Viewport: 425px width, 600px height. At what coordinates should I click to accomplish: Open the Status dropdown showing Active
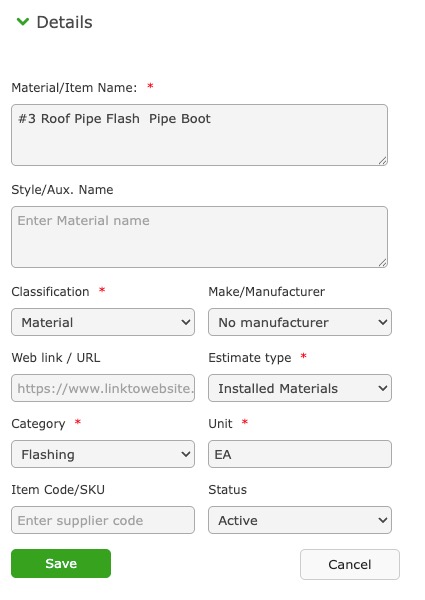[300, 520]
